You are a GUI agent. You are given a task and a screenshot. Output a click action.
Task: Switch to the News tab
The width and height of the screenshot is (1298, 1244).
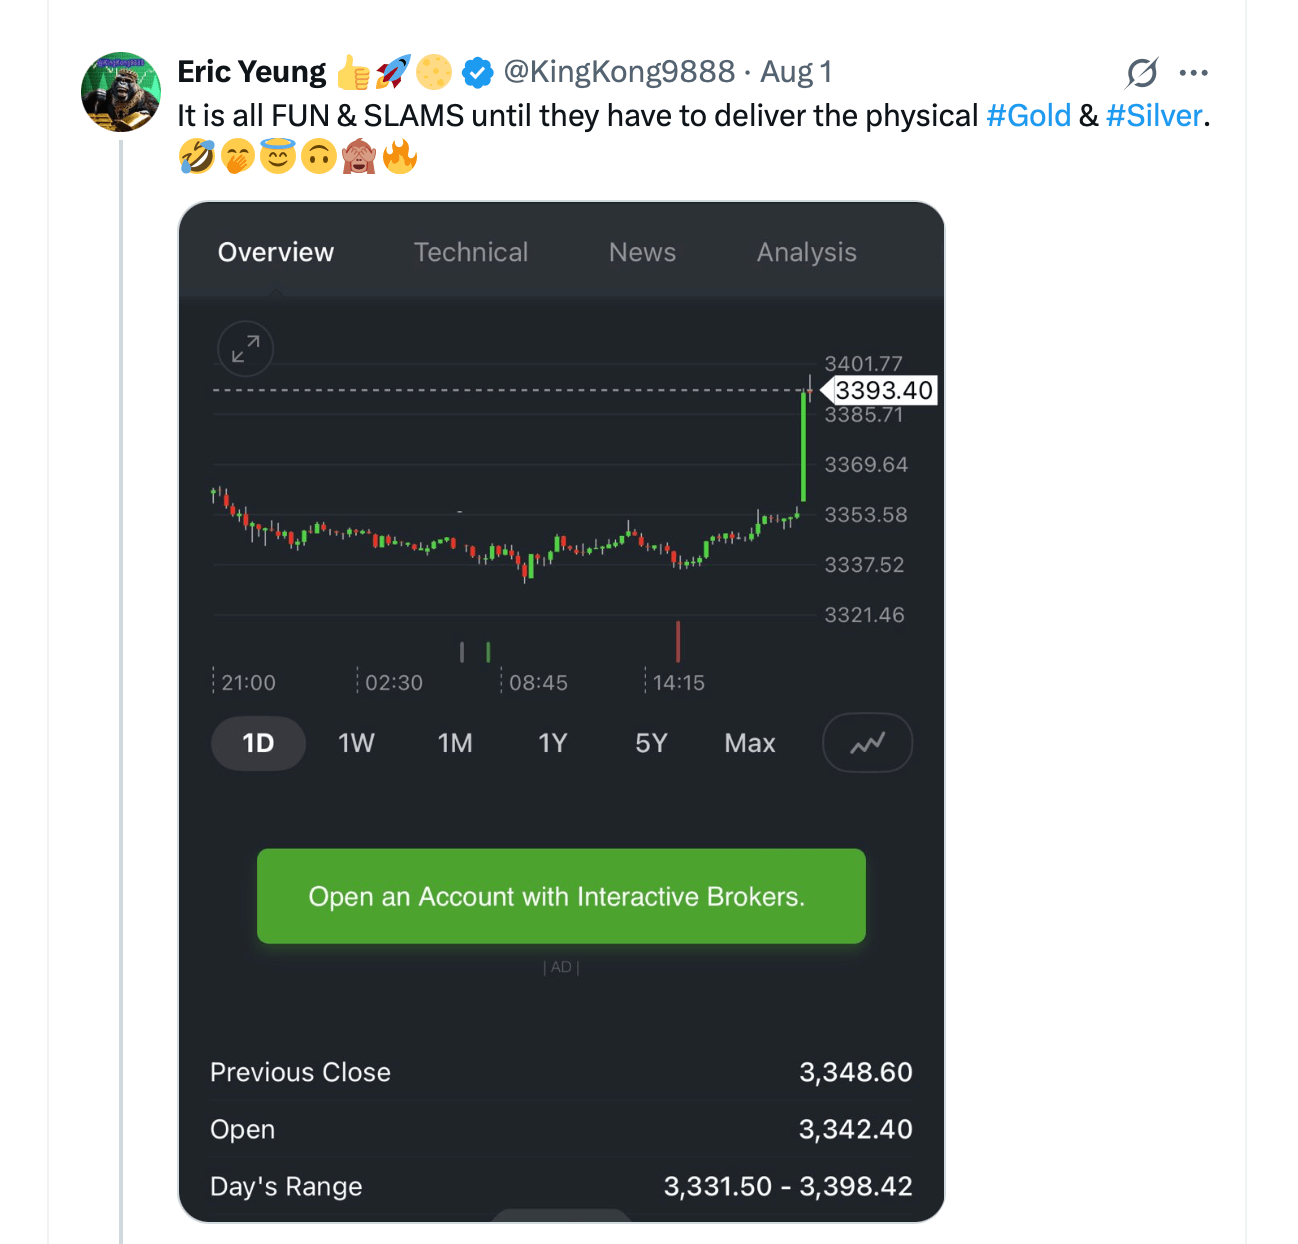(x=642, y=252)
